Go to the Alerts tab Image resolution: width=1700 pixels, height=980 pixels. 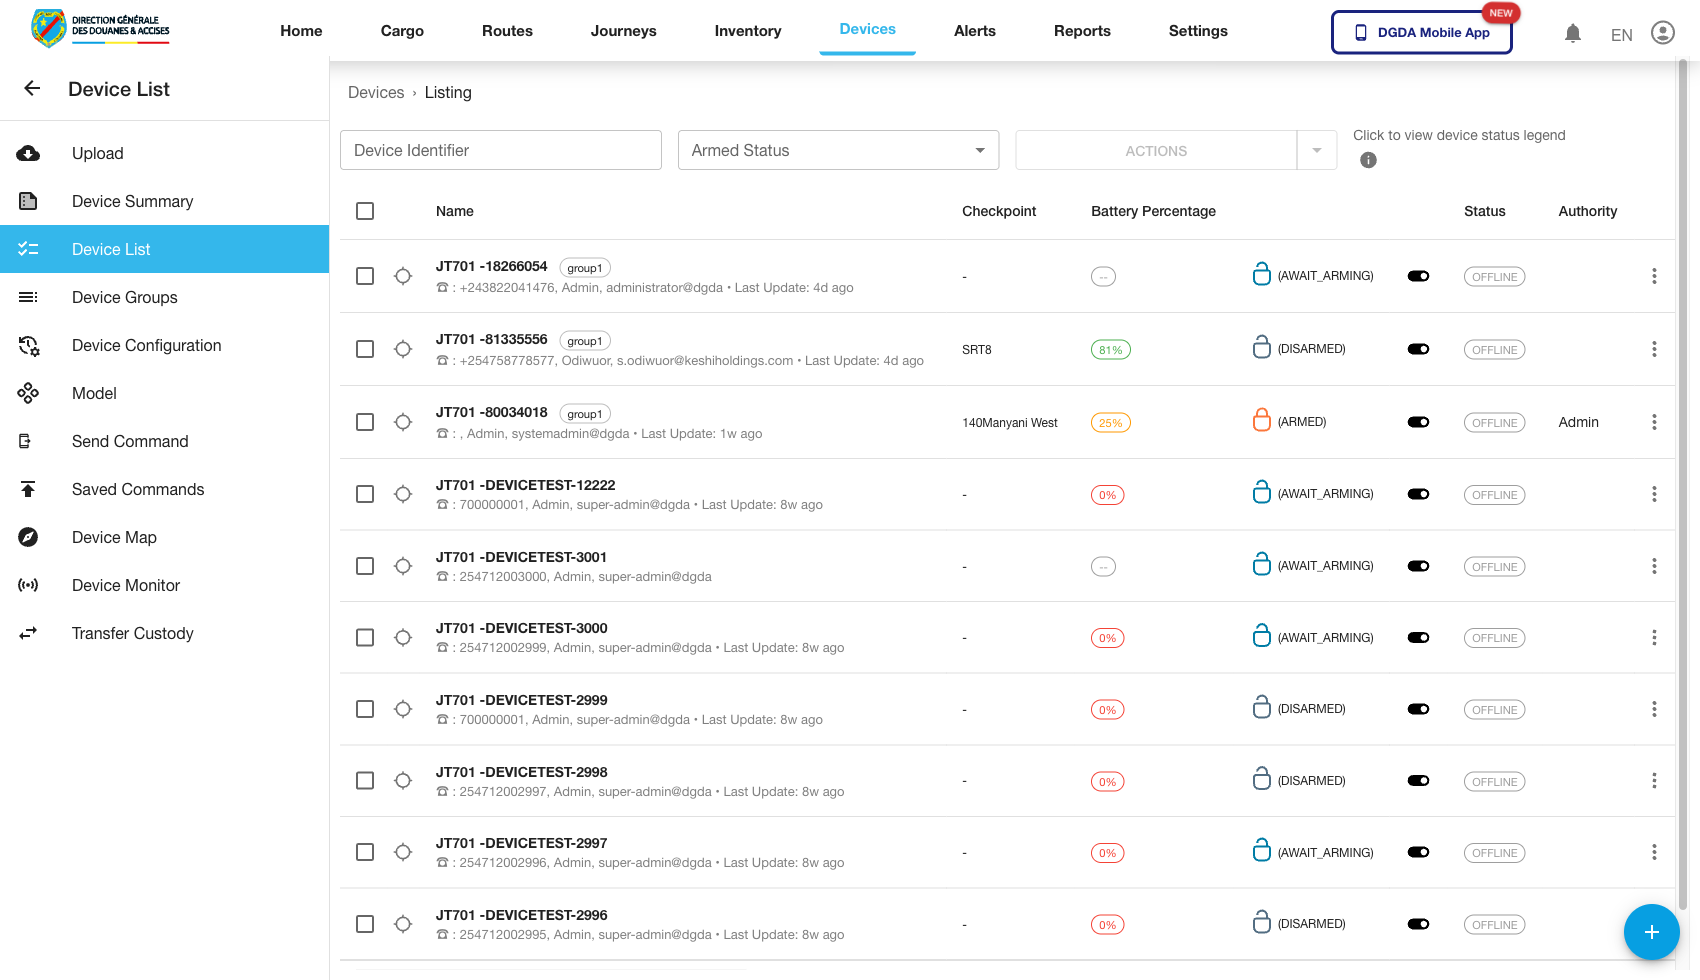(974, 31)
